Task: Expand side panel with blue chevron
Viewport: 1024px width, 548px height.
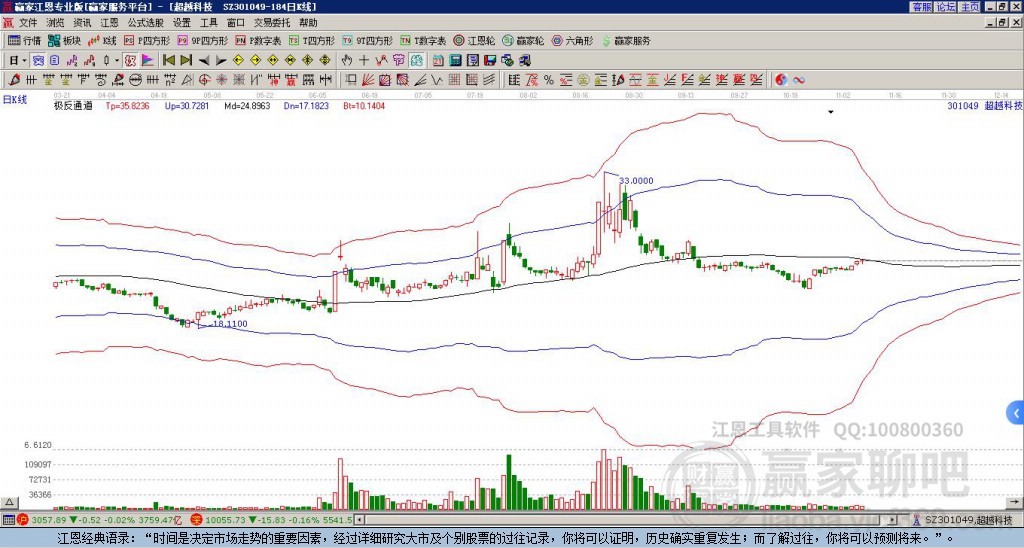Action: pyautogui.click(x=1016, y=413)
